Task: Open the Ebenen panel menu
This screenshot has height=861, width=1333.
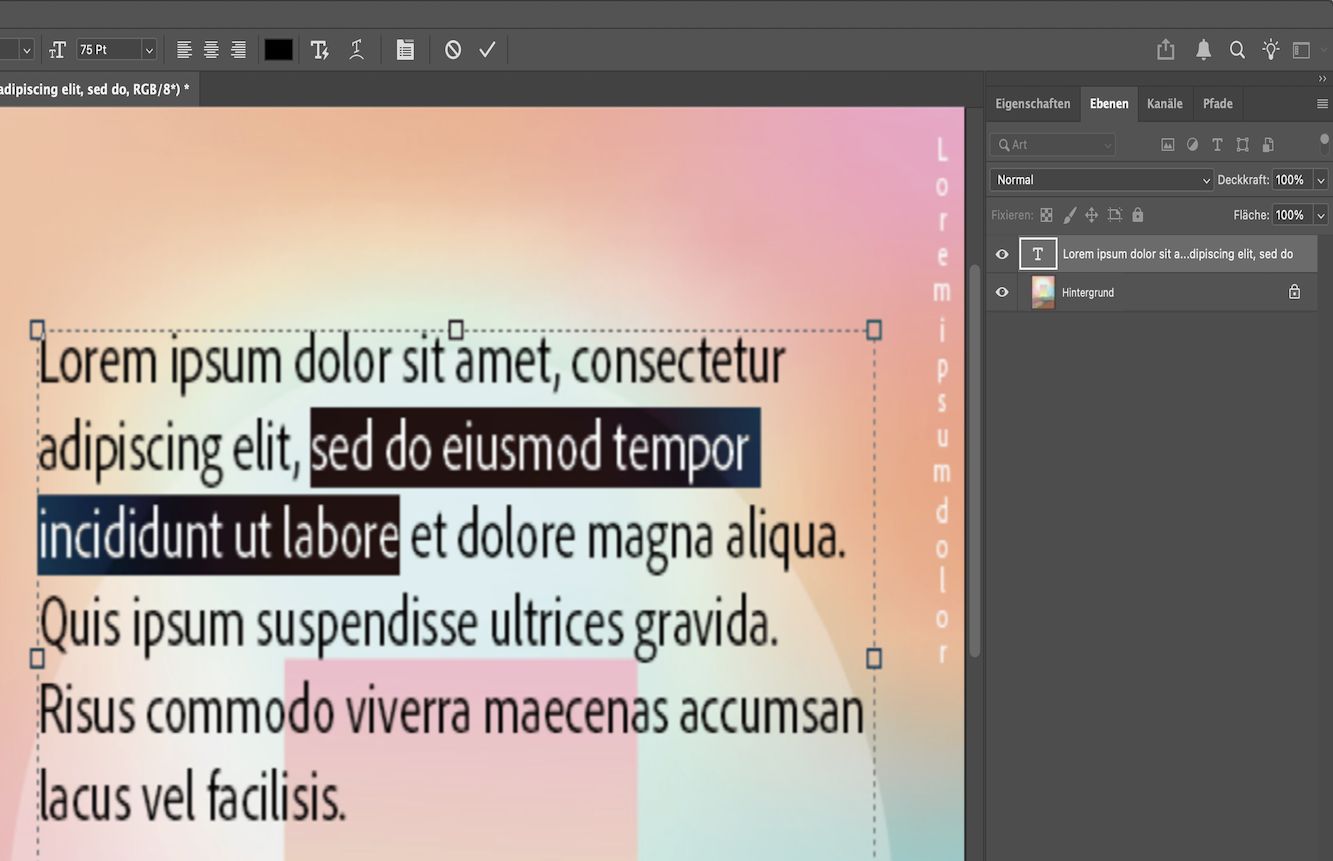Action: point(1323,103)
